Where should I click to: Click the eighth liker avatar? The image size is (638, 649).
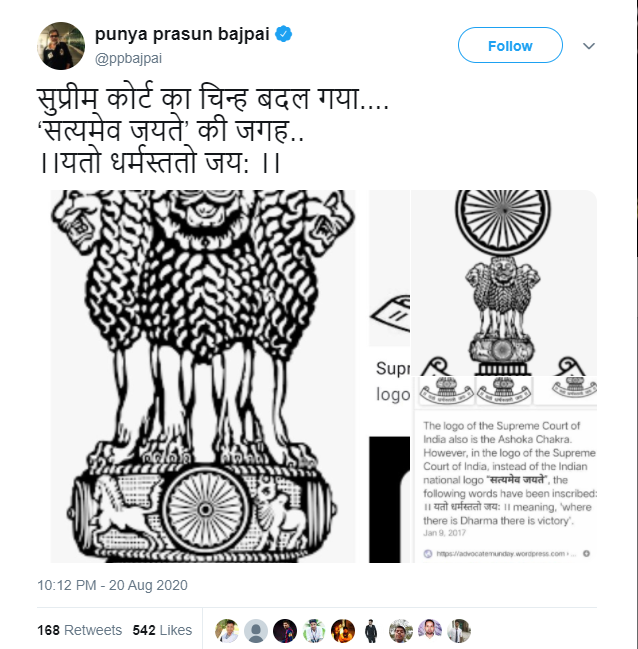pos(430,631)
